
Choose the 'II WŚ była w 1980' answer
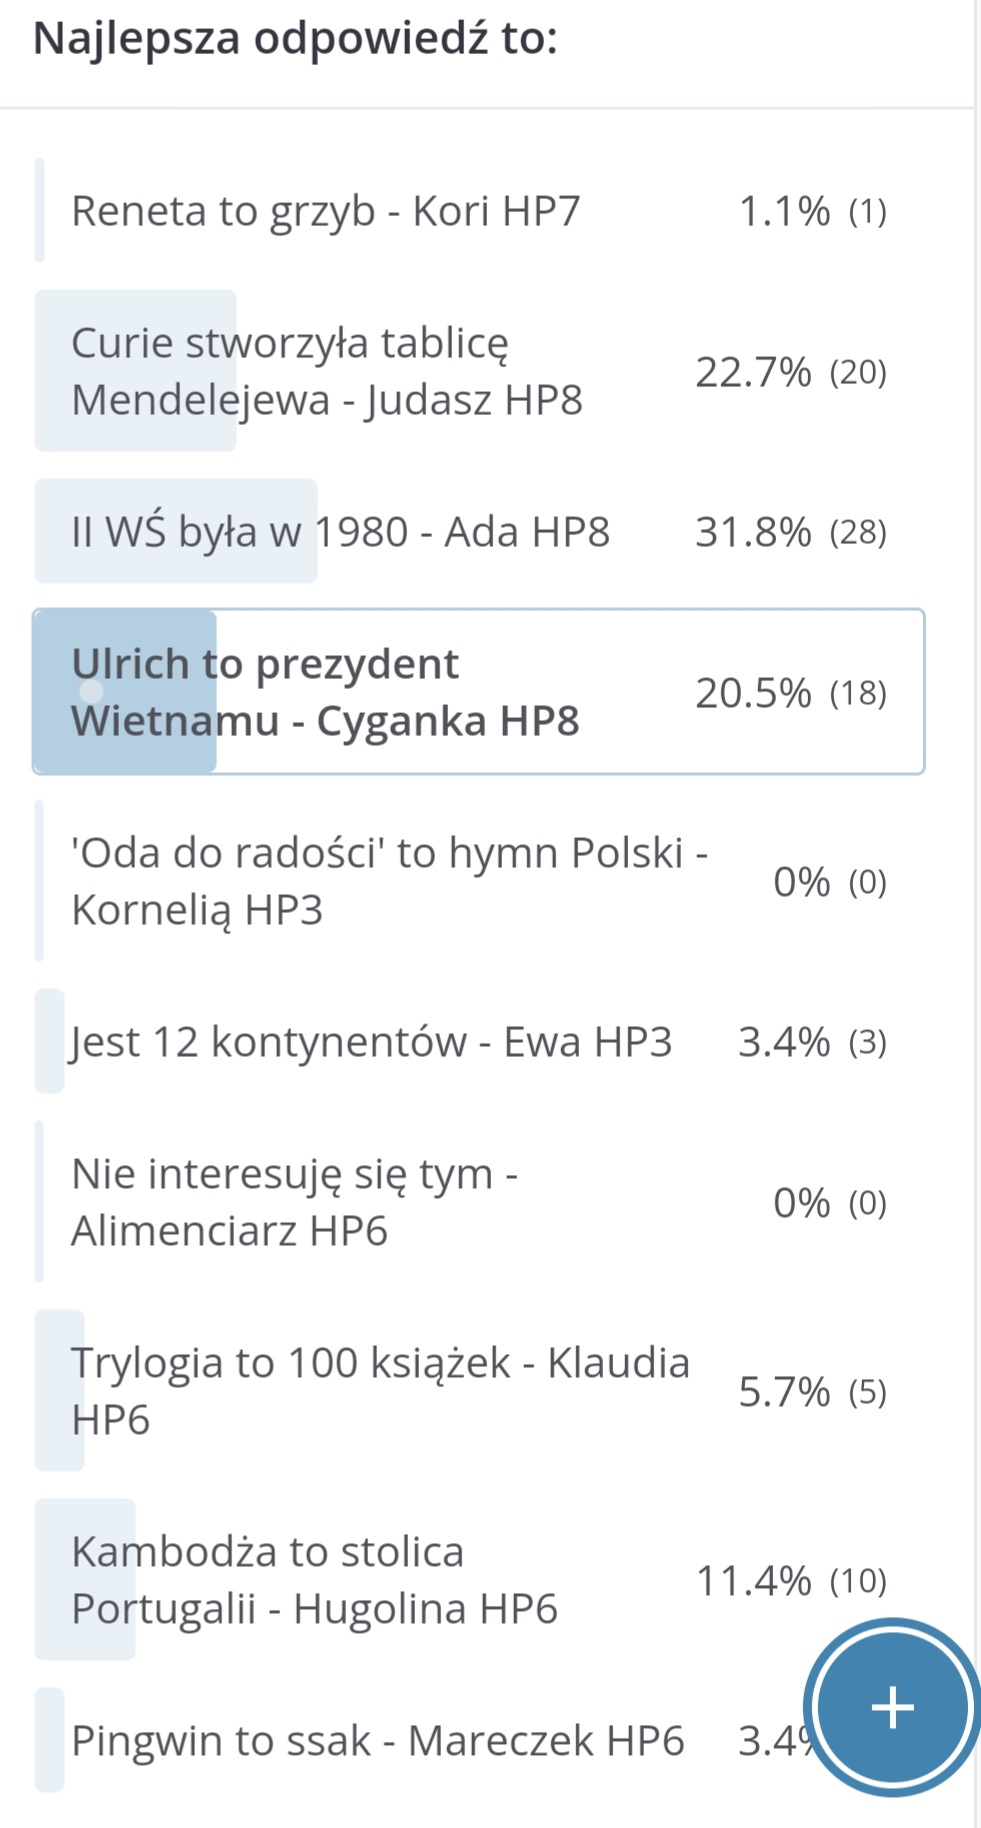pos(340,532)
